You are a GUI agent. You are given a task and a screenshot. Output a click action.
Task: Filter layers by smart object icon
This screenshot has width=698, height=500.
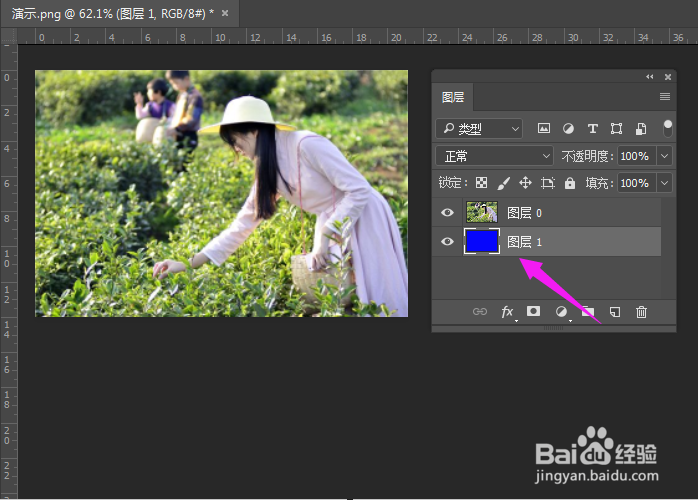click(x=641, y=129)
